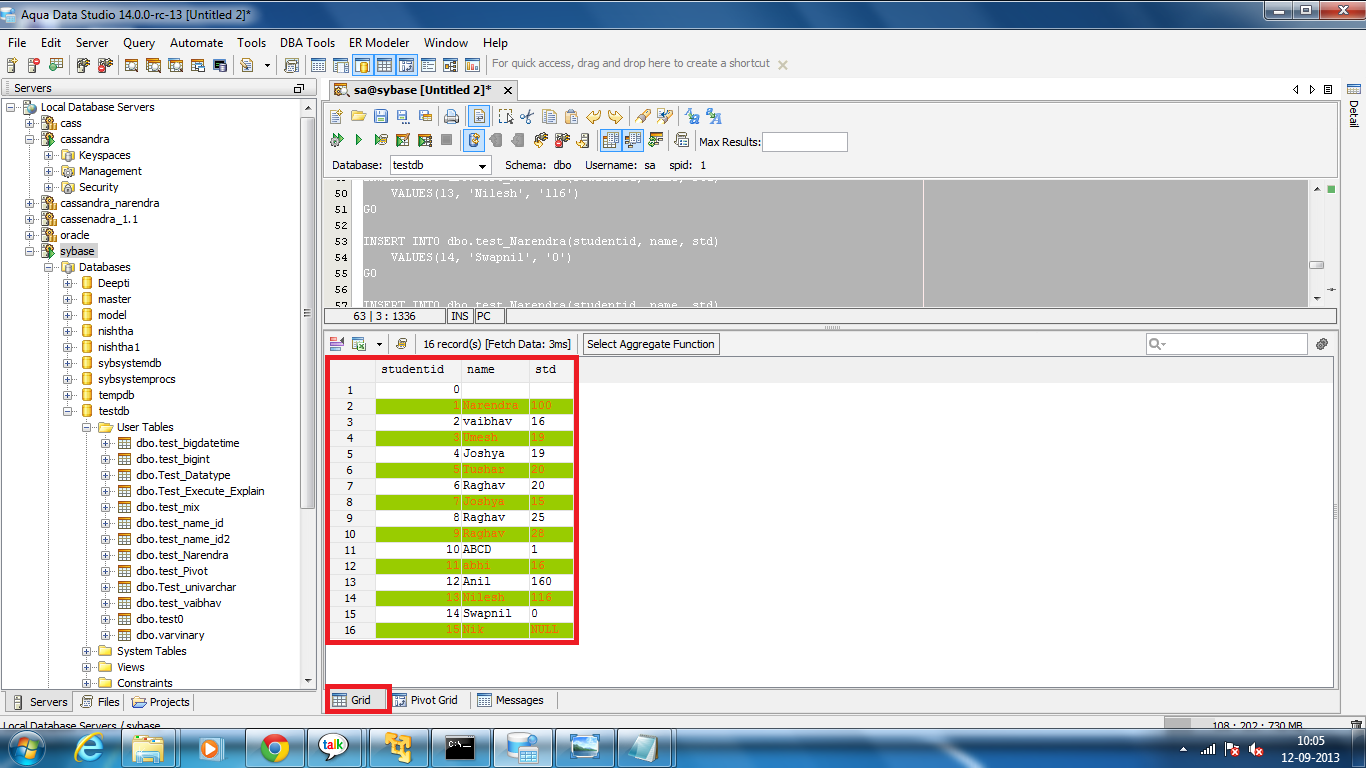The height and width of the screenshot is (768, 1366).
Task: Click the Export to Excel icon in results toolbar
Action: pyautogui.click(x=358, y=344)
